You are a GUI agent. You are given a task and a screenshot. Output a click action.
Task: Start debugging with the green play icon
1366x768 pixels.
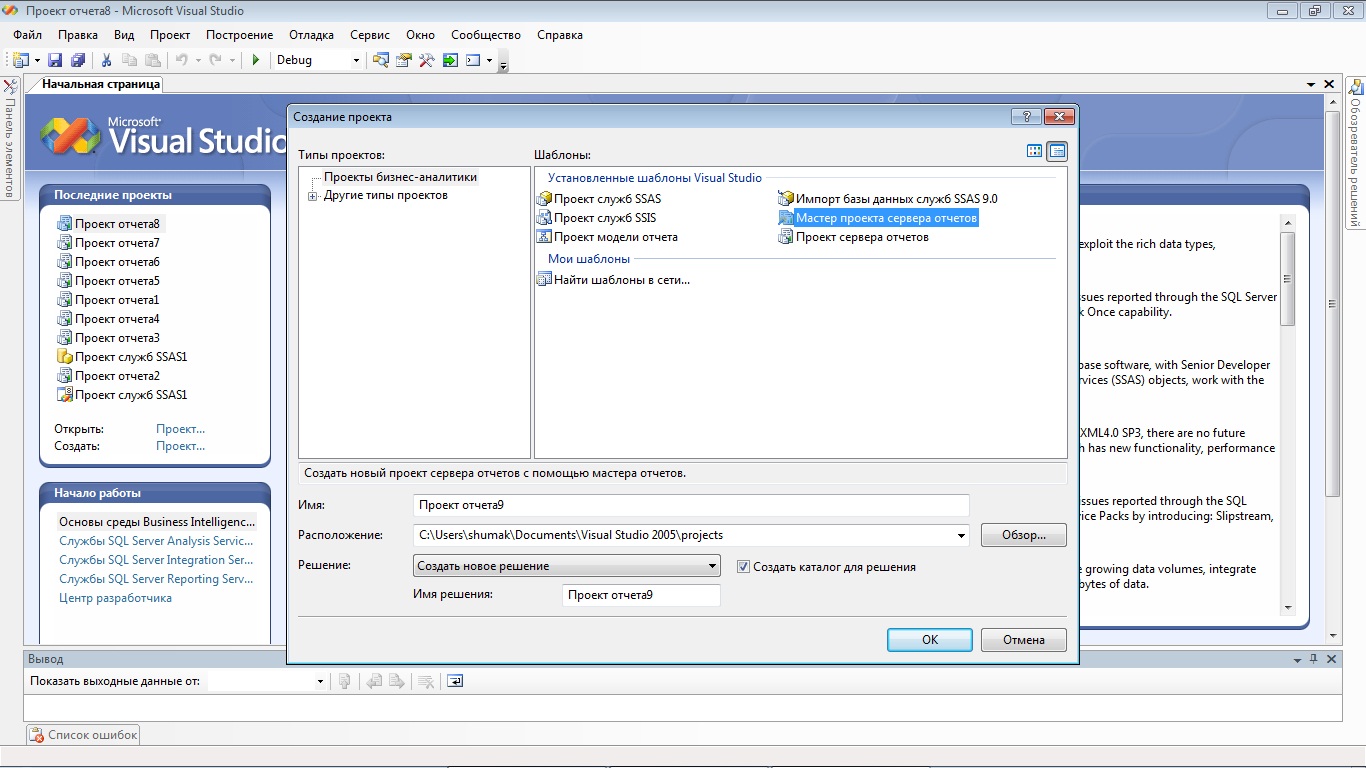coord(256,60)
